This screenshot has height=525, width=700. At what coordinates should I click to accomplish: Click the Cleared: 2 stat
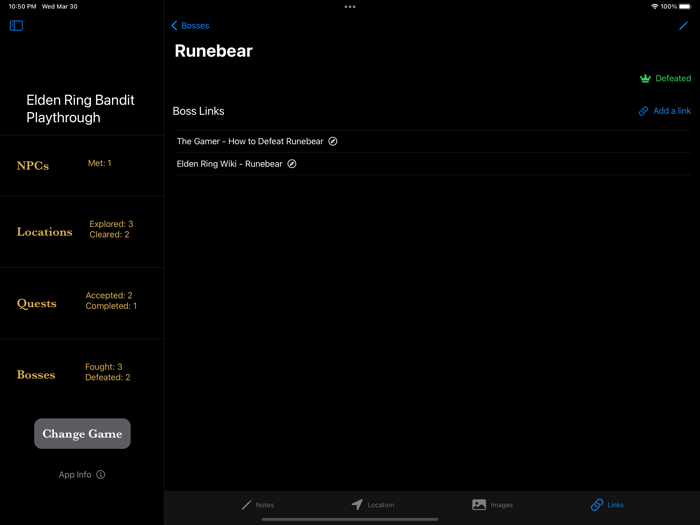(109, 235)
